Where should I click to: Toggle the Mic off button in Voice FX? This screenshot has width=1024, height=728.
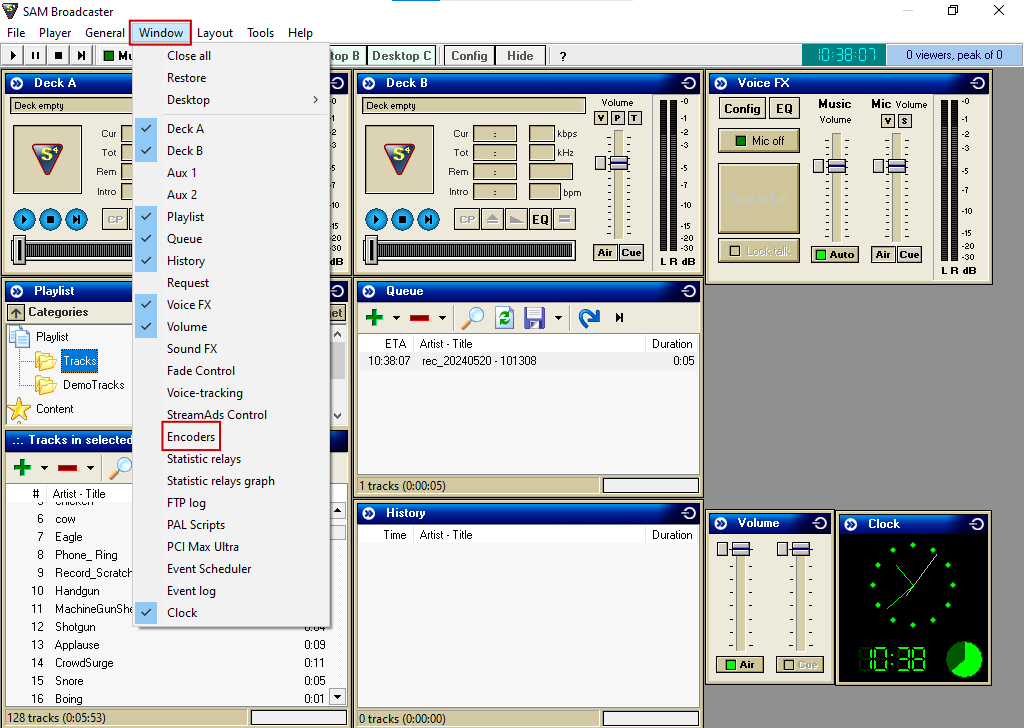click(x=758, y=141)
